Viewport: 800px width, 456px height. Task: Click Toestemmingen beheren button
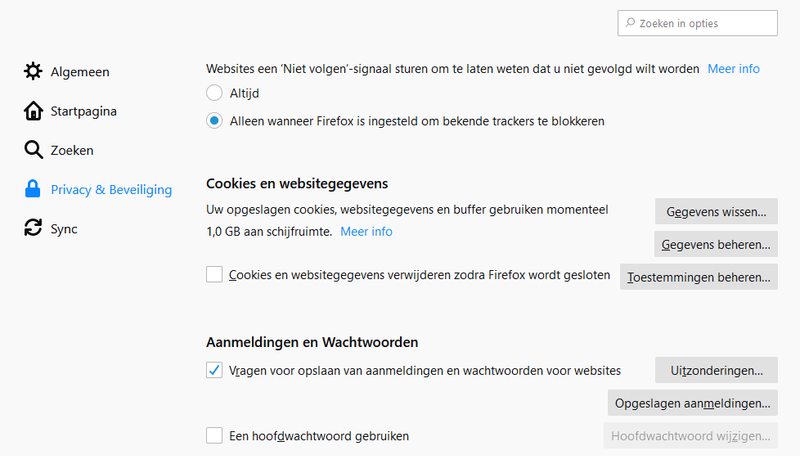point(698,277)
